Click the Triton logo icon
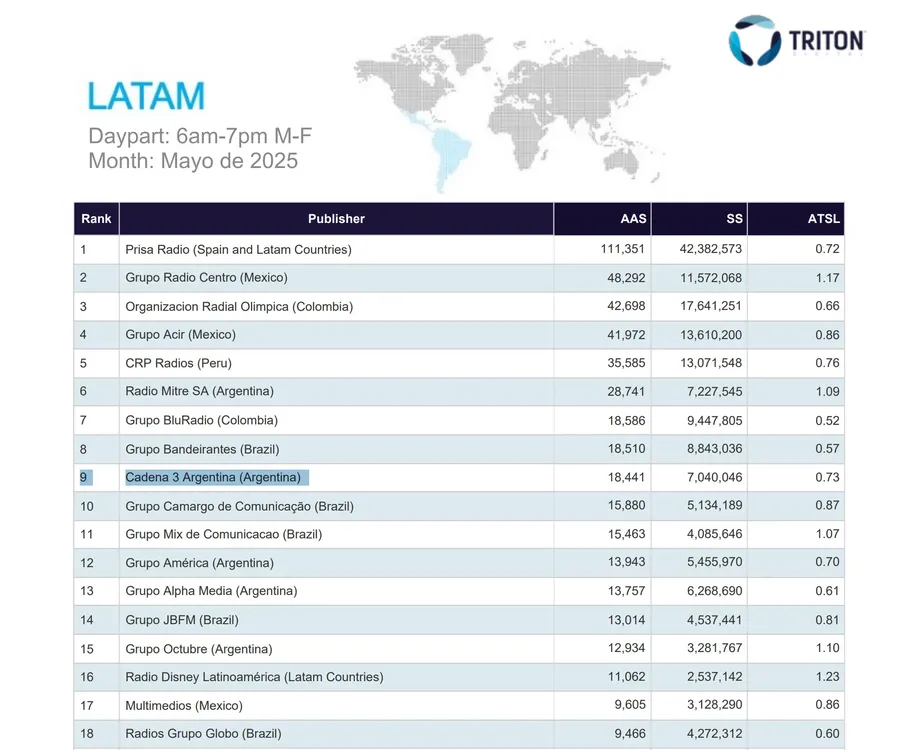The image size is (912, 750). click(755, 40)
